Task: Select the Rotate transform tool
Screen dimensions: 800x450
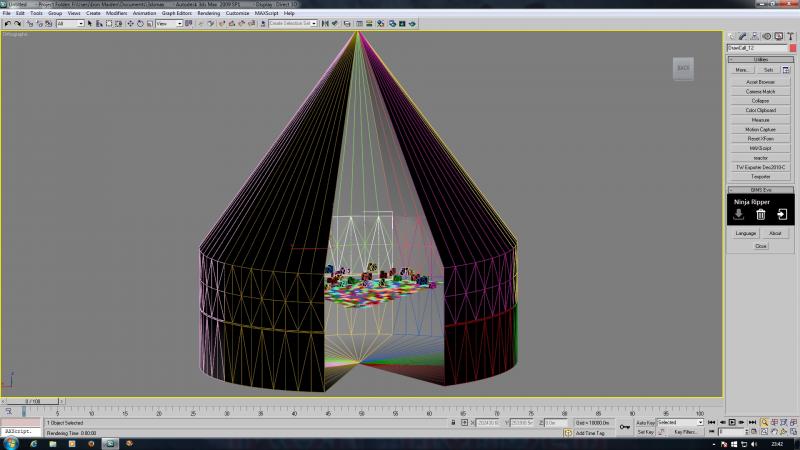Action: [x=140, y=23]
